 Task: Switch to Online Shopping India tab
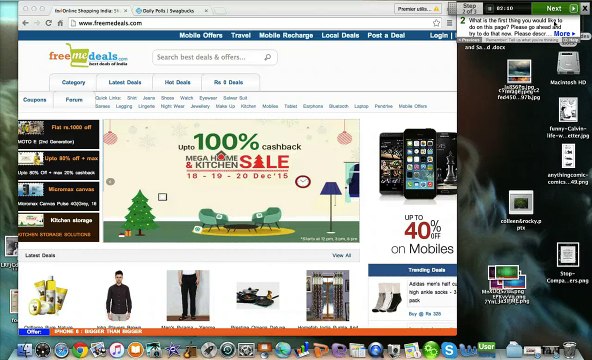coord(91,11)
